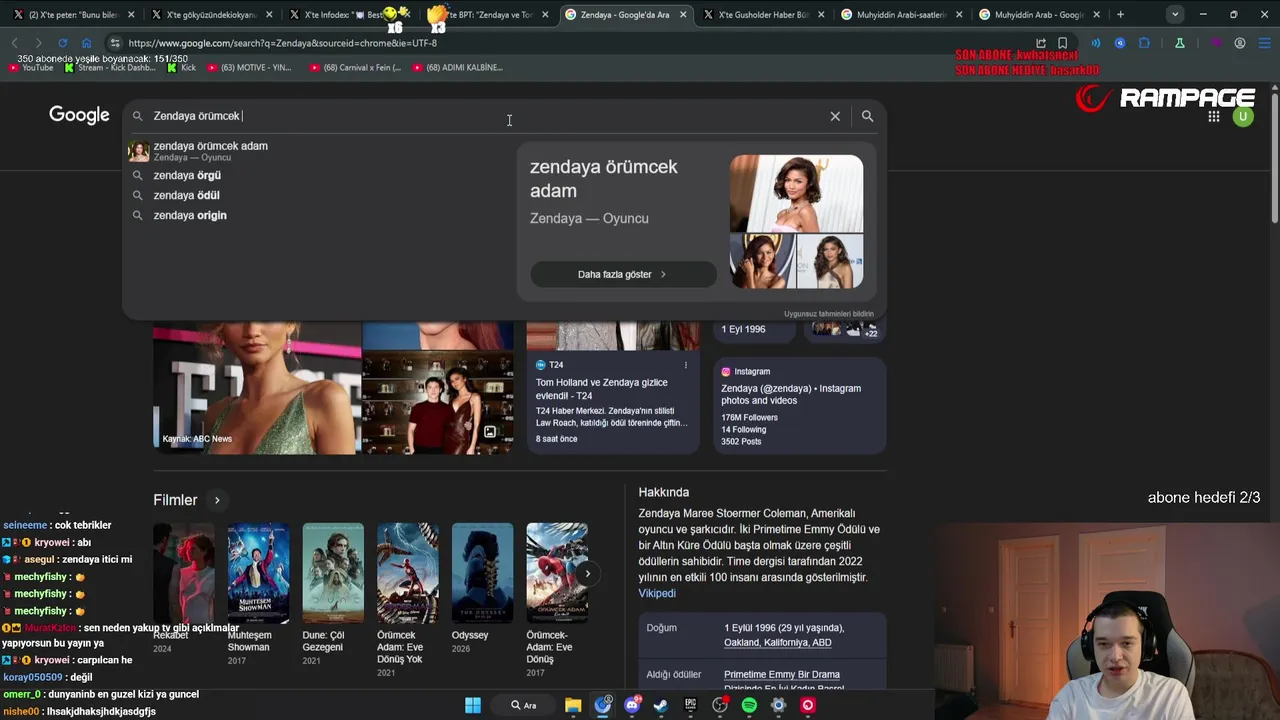Open Discord from the taskbar
The width and height of the screenshot is (1280, 720).
point(632,705)
